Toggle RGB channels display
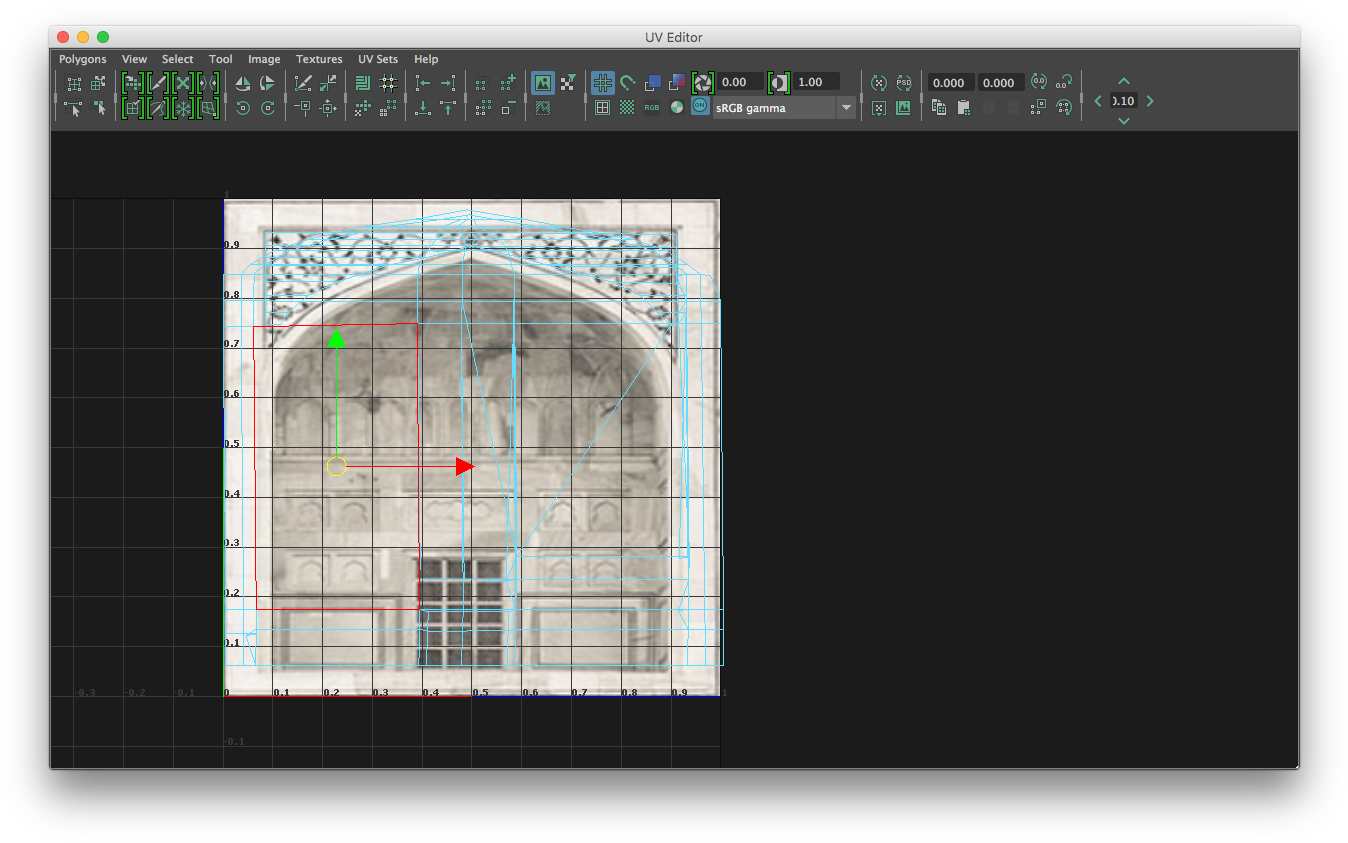The height and width of the screenshot is (843, 1348). click(x=652, y=108)
